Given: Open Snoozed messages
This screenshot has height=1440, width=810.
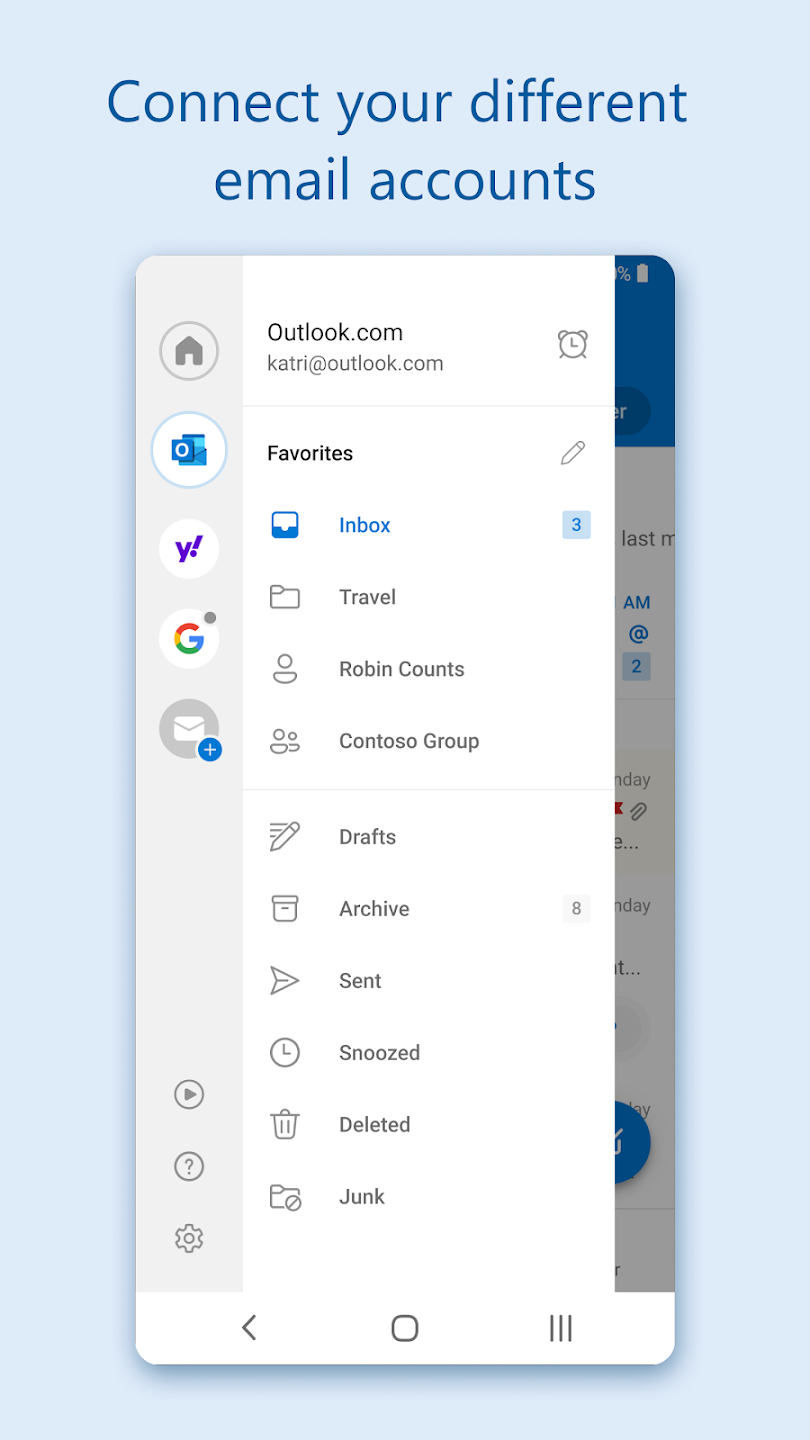Looking at the screenshot, I should coord(379,1053).
